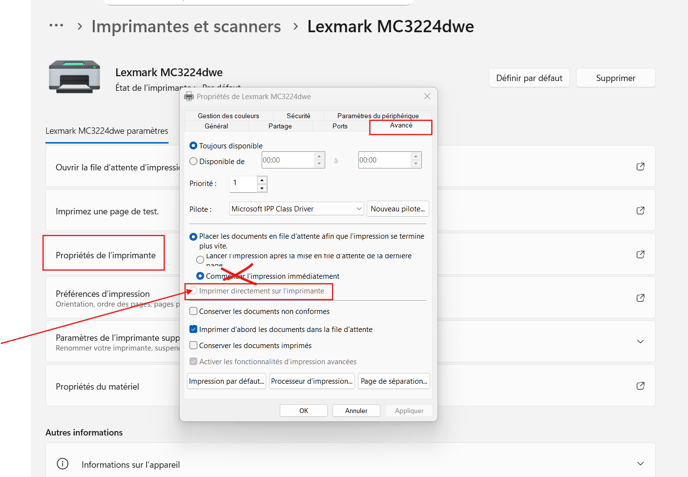Image resolution: width=688 pixels, height=477 pixels.
Task: Click external link icon for Préférences d'impression
Action: pos(640,298)
